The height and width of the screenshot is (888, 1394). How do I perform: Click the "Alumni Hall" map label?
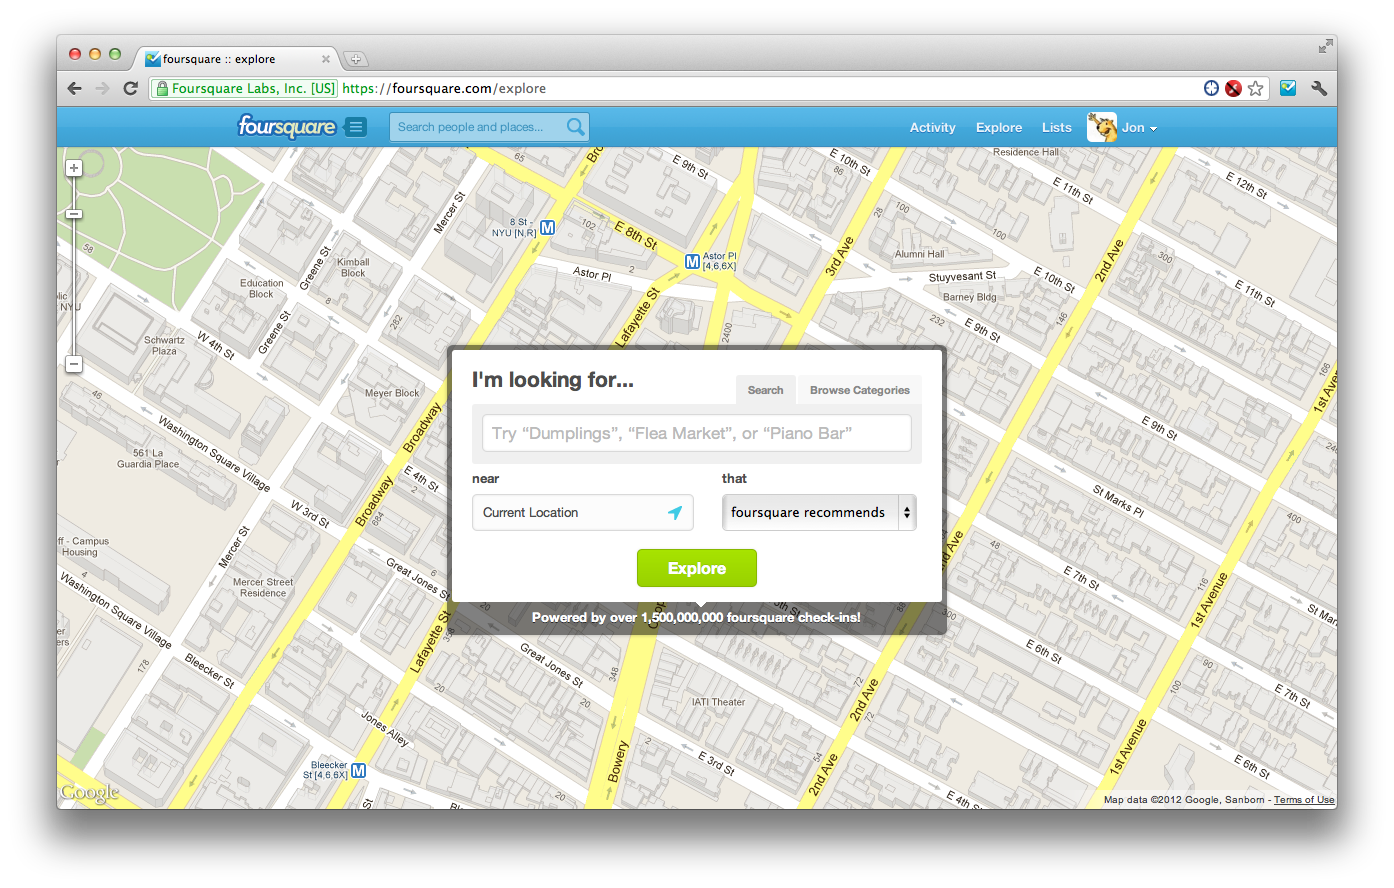click(919, 254)
